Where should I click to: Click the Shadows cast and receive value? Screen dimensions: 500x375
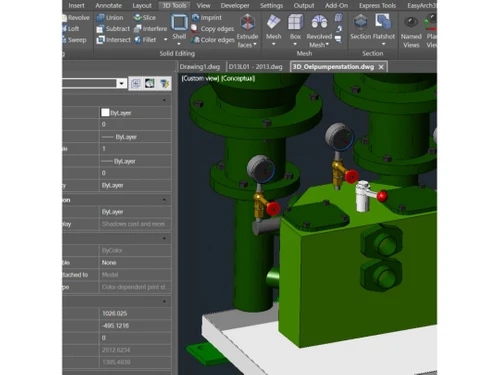pyautogui.click(x=135, y=224)
